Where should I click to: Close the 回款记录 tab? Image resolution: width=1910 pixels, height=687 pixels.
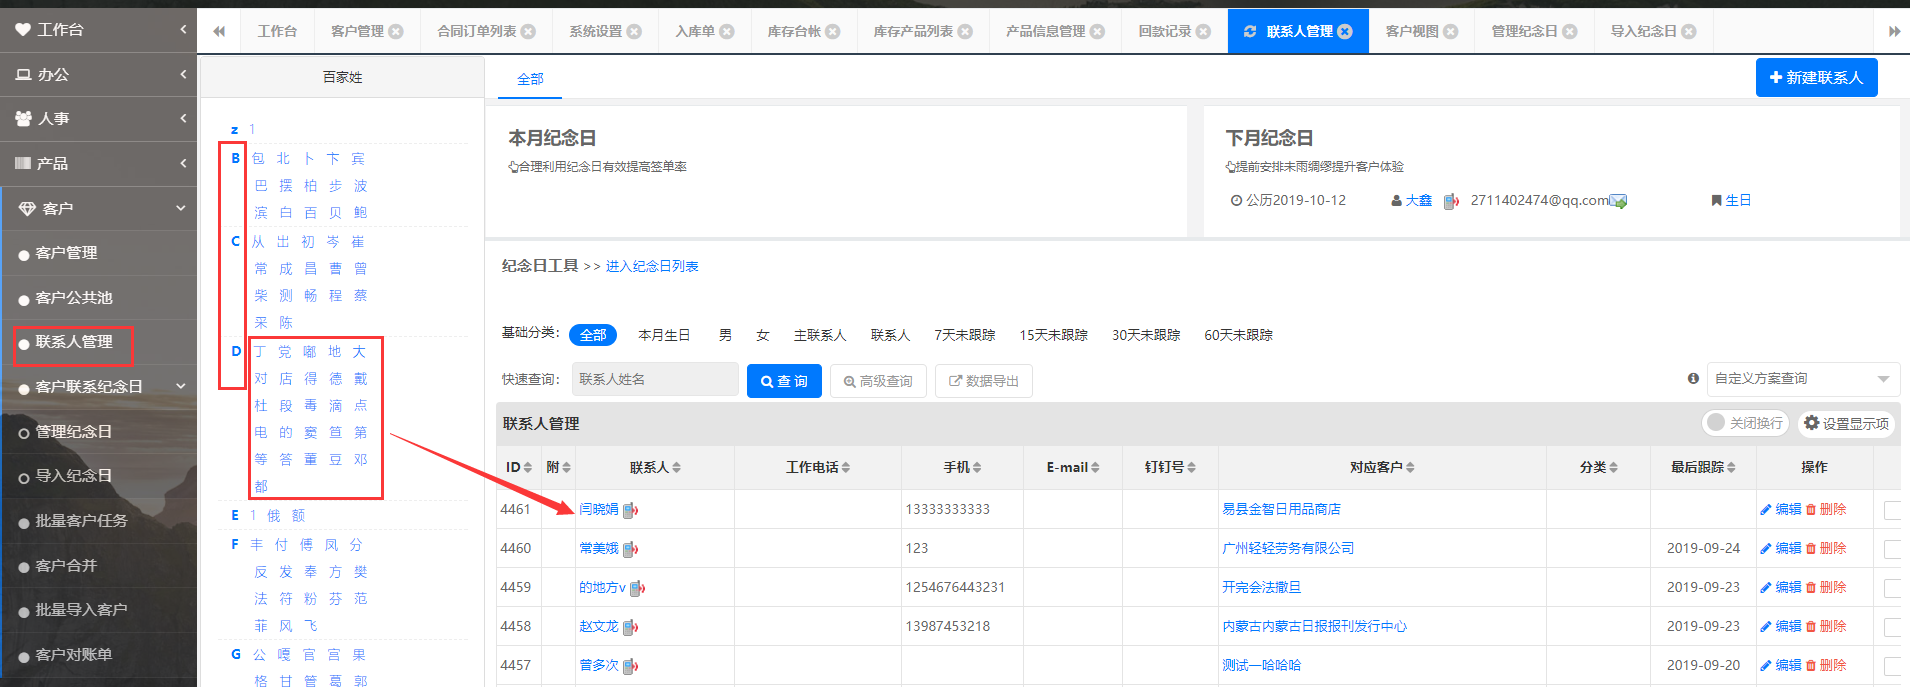coord(1204,31)
